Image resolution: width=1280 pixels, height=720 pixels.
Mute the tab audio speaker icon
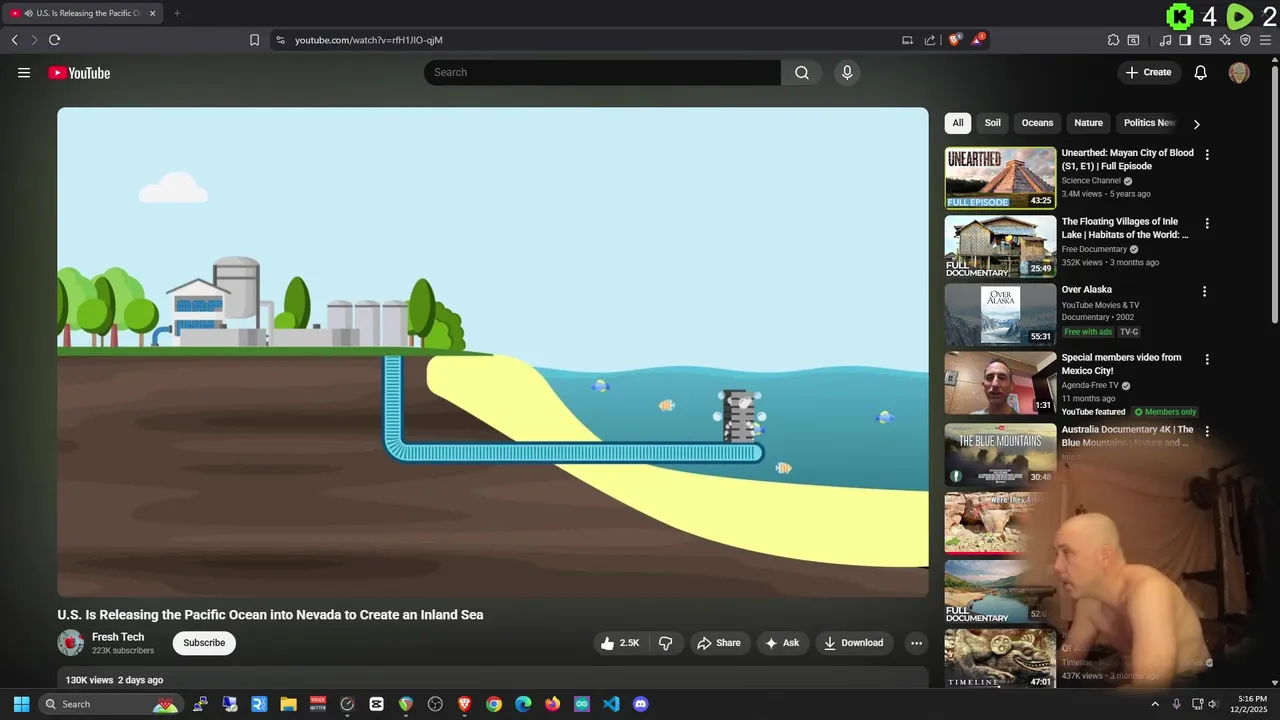tap(28, 13)
